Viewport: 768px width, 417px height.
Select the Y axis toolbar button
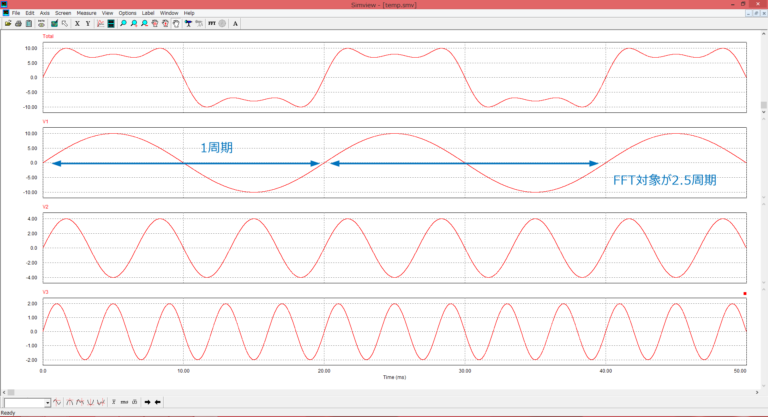88,23
